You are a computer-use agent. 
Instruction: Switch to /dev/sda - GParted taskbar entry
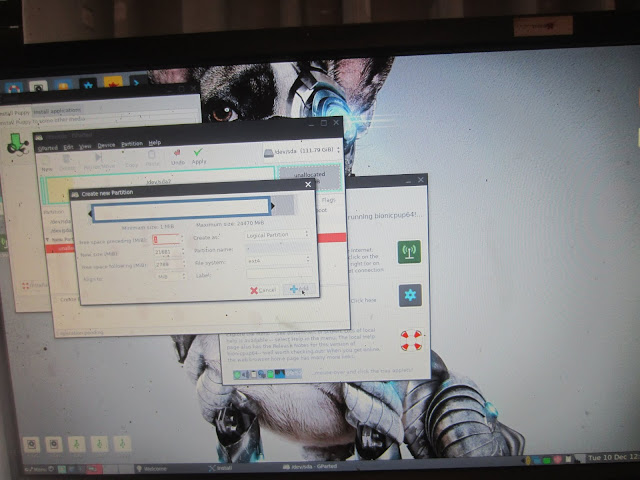point(310,466)
